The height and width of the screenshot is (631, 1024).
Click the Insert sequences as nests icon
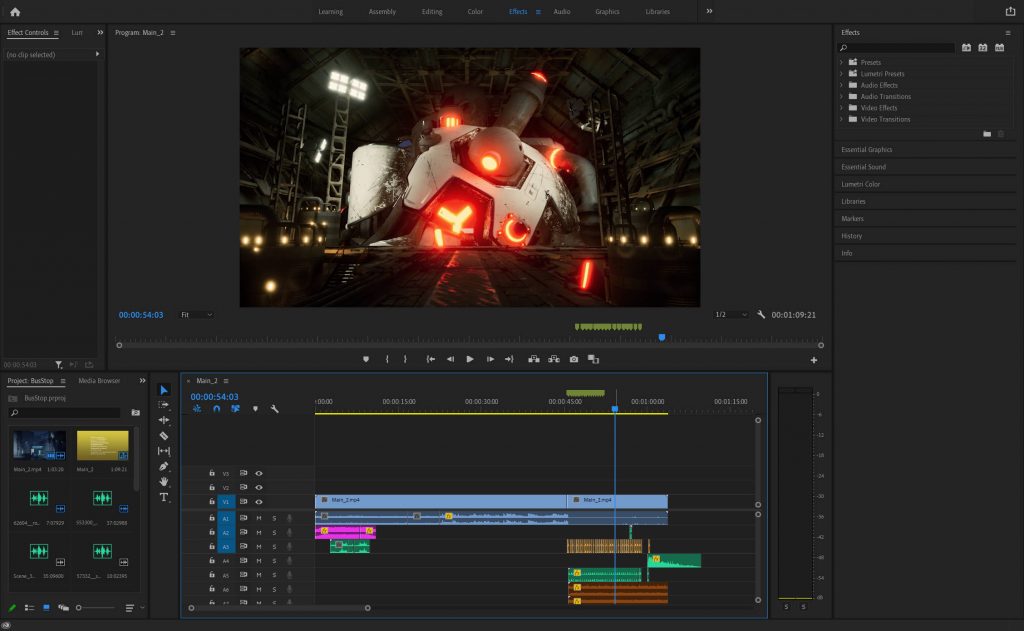[x=197, y=409]
